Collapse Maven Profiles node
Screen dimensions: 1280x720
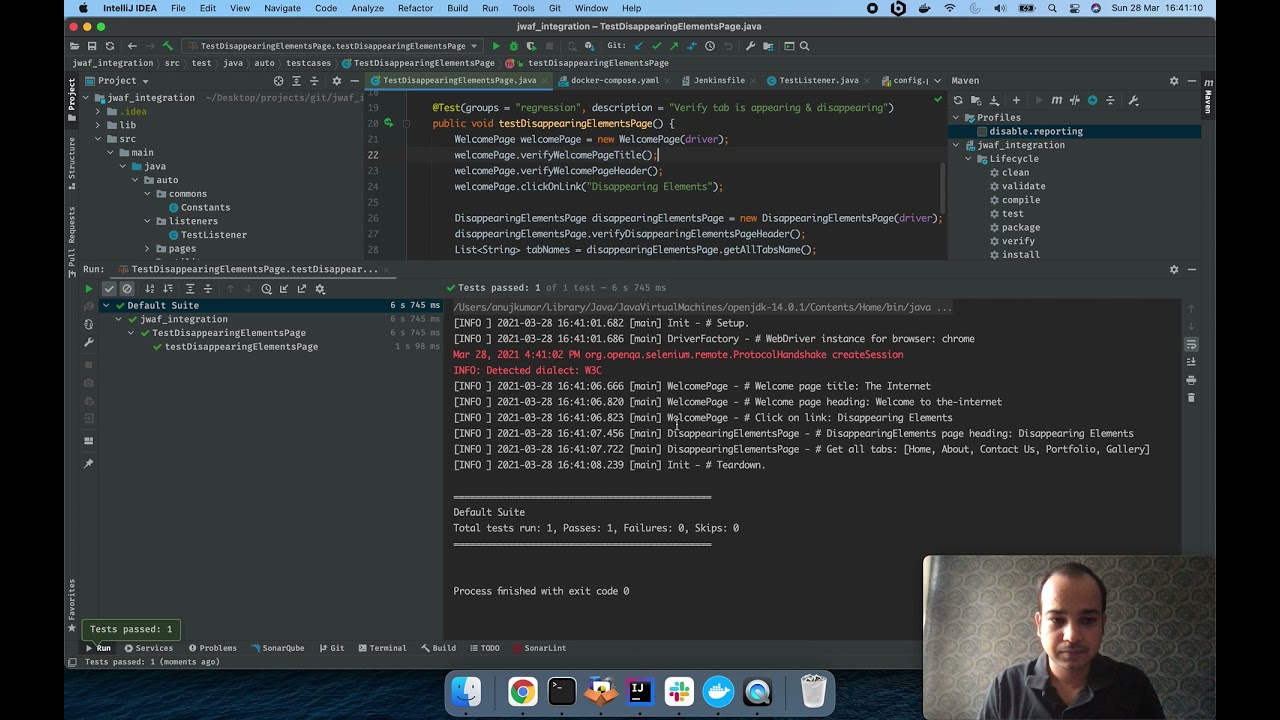956,118
